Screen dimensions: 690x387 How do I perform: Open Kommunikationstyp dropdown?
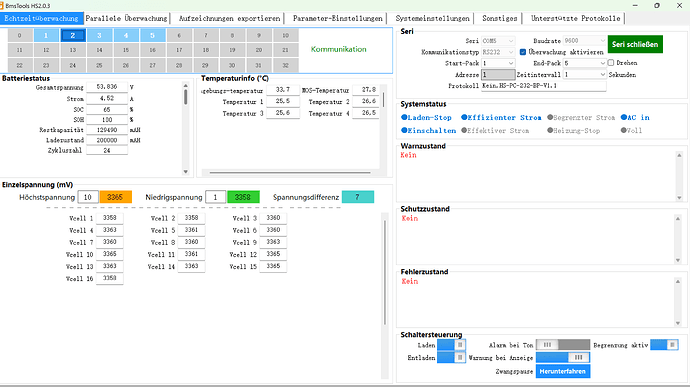(498, 52)
